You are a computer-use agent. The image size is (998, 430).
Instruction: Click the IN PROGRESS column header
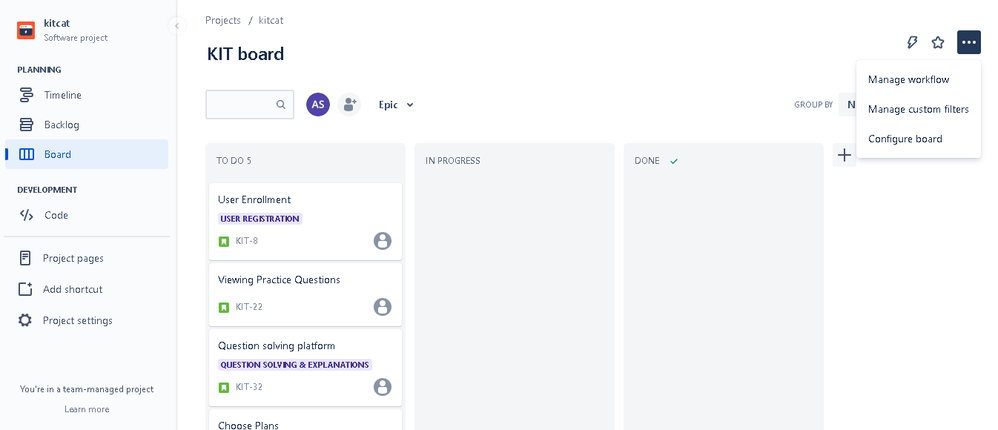click(453, 161)
